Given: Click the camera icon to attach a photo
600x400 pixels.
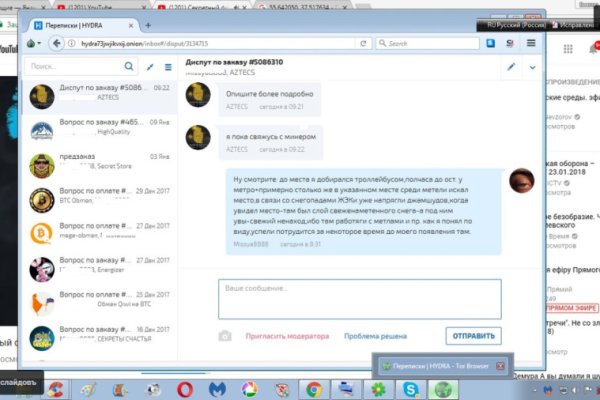Looking at the screenshot, I should [225, 336].
